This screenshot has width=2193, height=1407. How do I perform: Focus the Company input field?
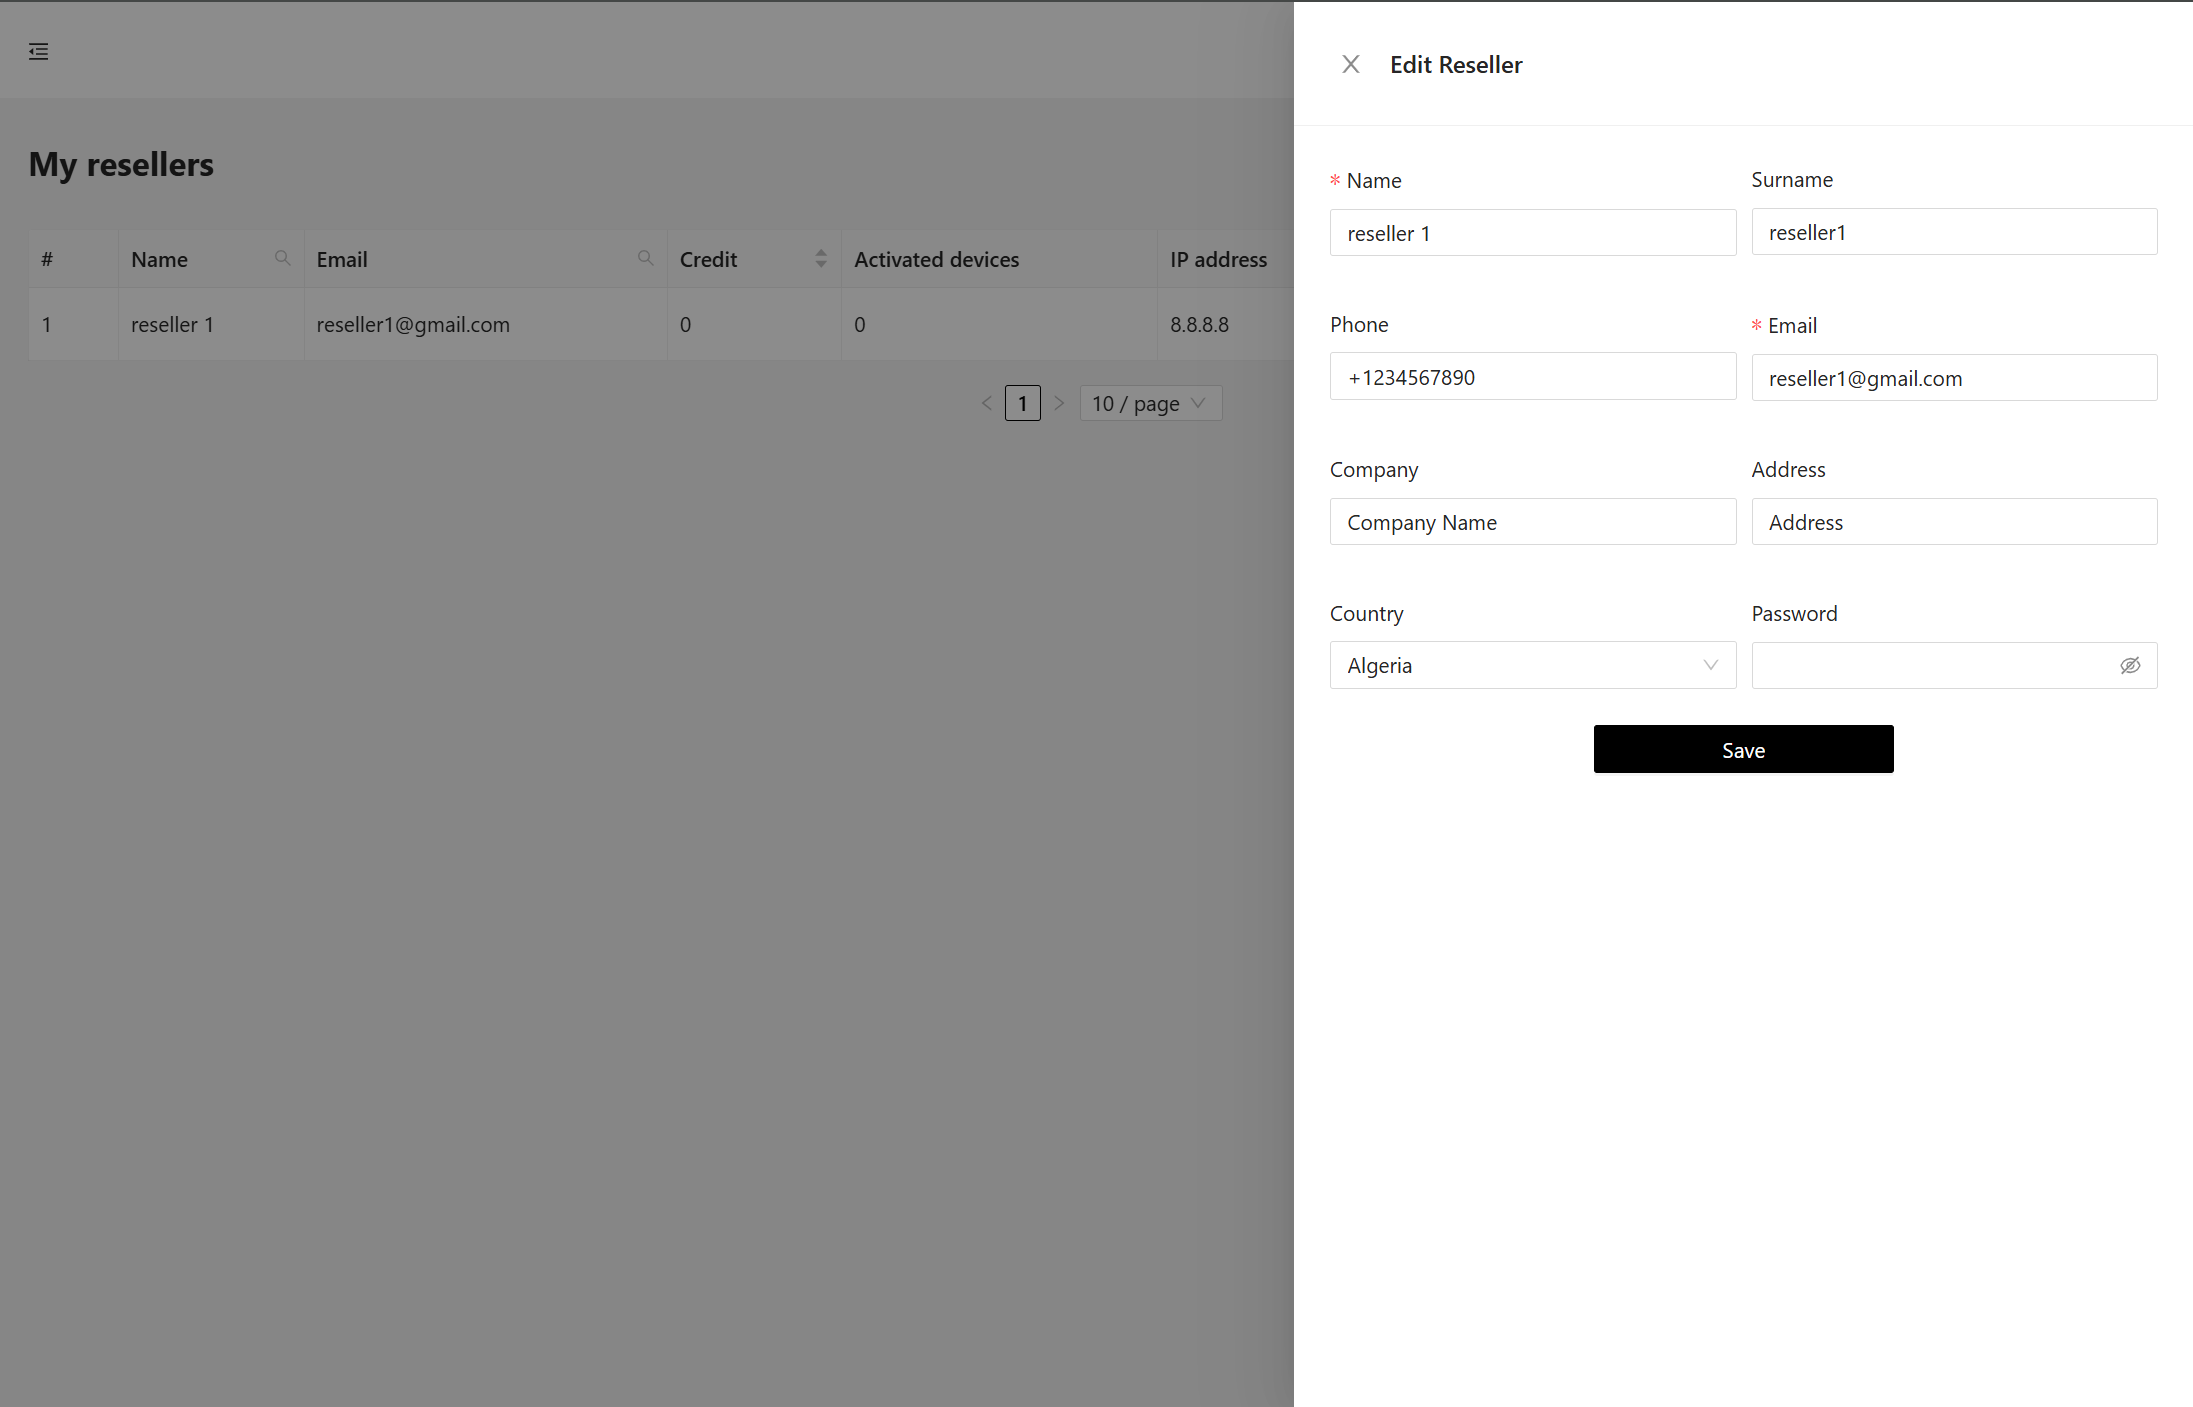tap(1533, 522)
